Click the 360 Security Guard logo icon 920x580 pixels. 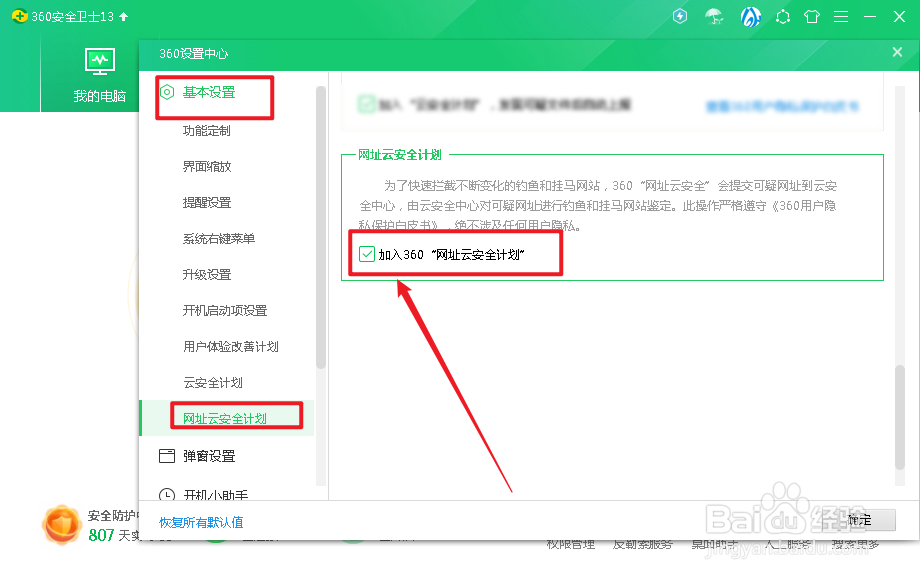(19, 16)
